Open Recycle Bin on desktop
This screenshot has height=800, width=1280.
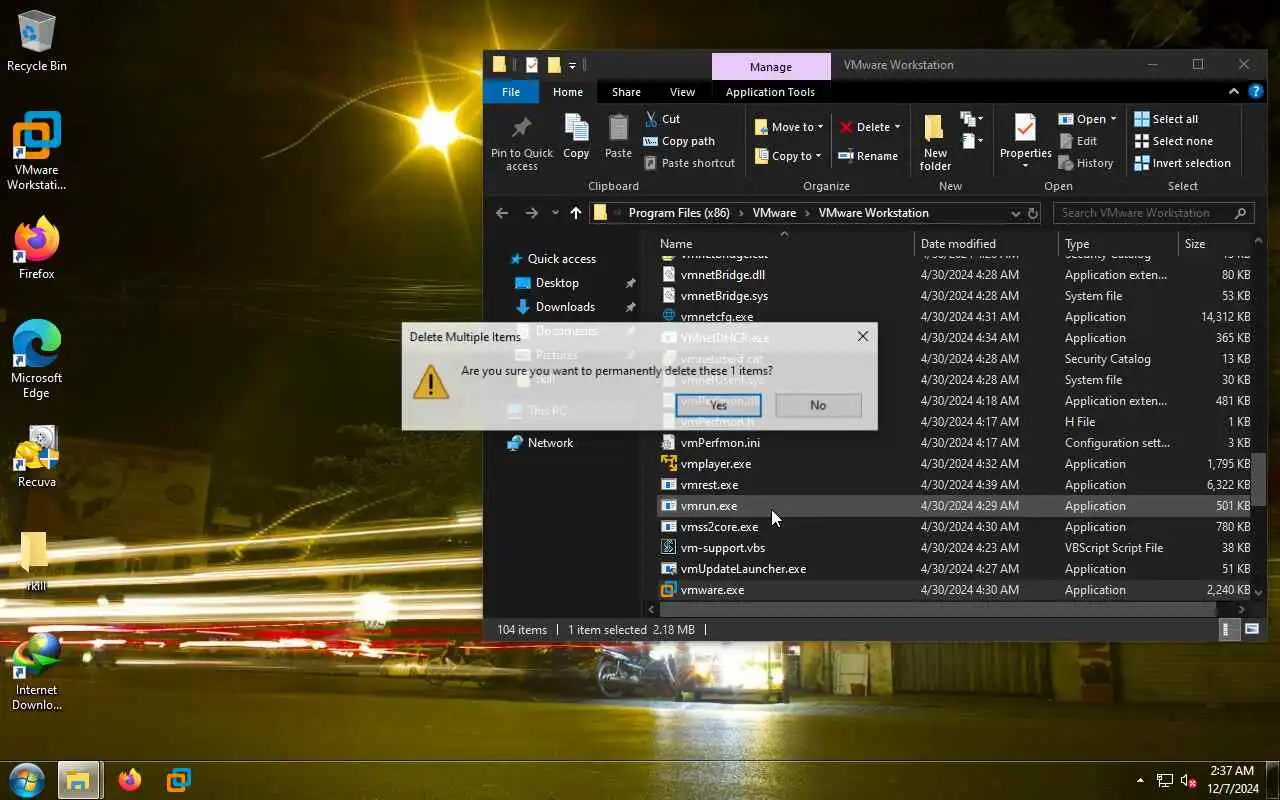[37, 41]
